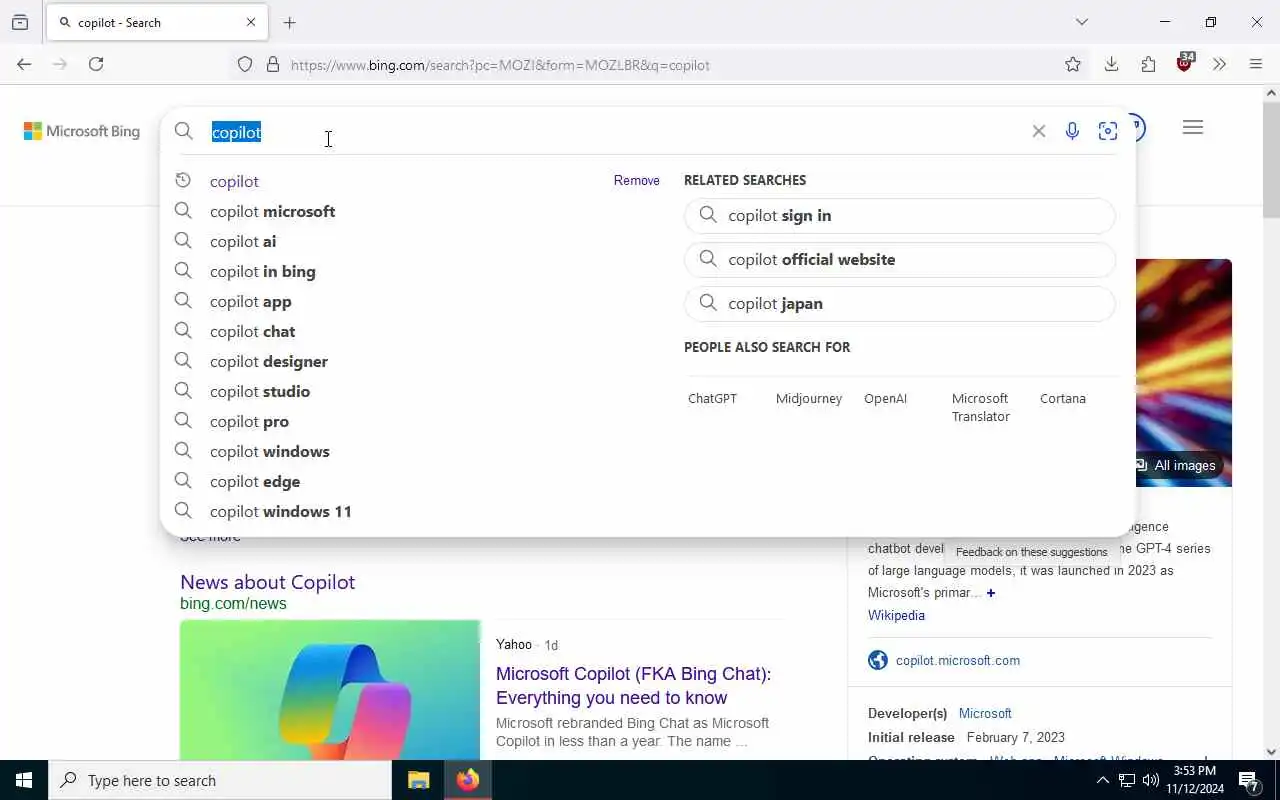
Task: Open Cortana under People also search
Action: (x=1062, y=398)
